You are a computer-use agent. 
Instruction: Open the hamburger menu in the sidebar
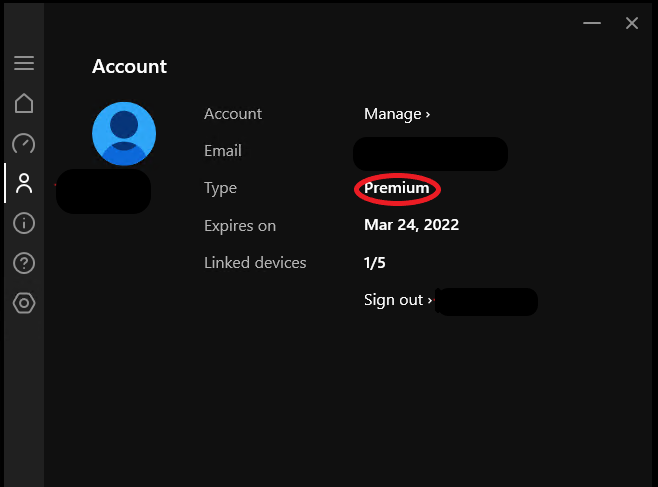point(24,63)
